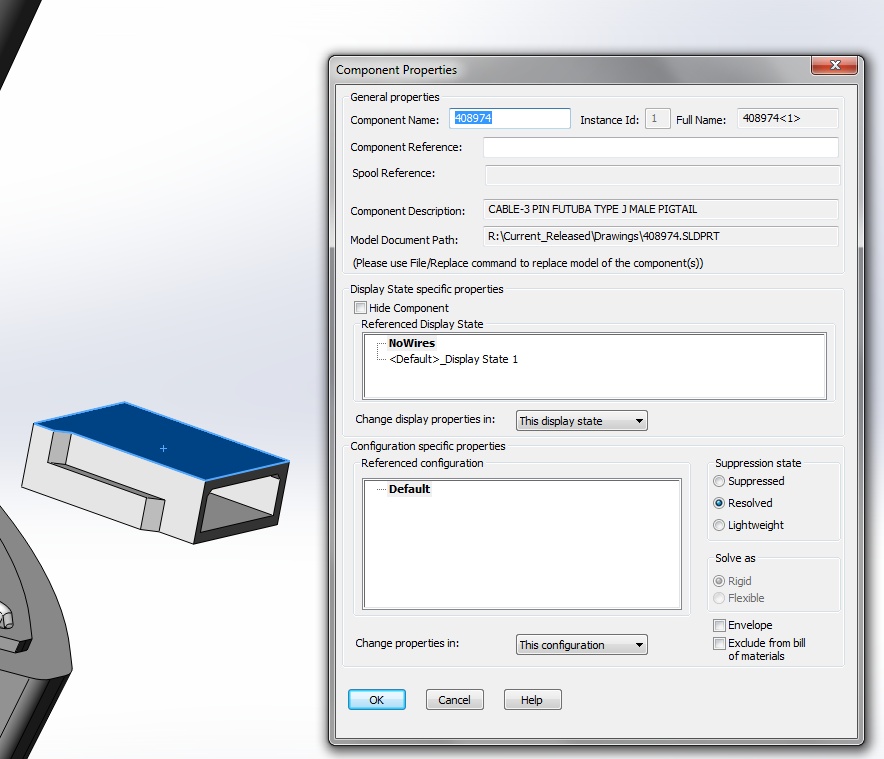Viewport: 884px width, 759px height.
Task: Close the Component Properties dialog
Action: point(834,65)
